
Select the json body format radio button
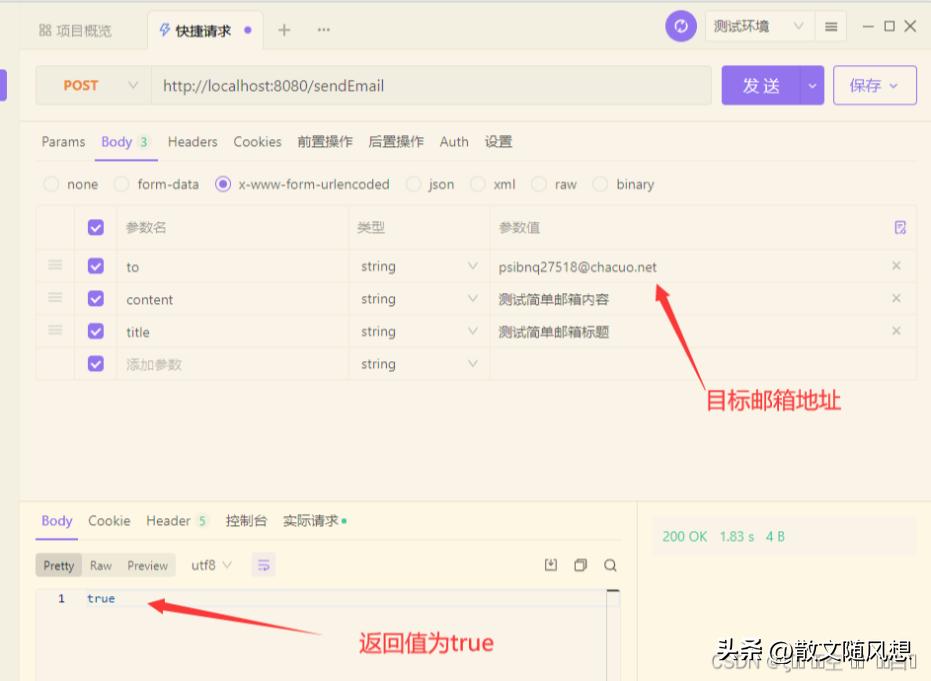(413, 184)
